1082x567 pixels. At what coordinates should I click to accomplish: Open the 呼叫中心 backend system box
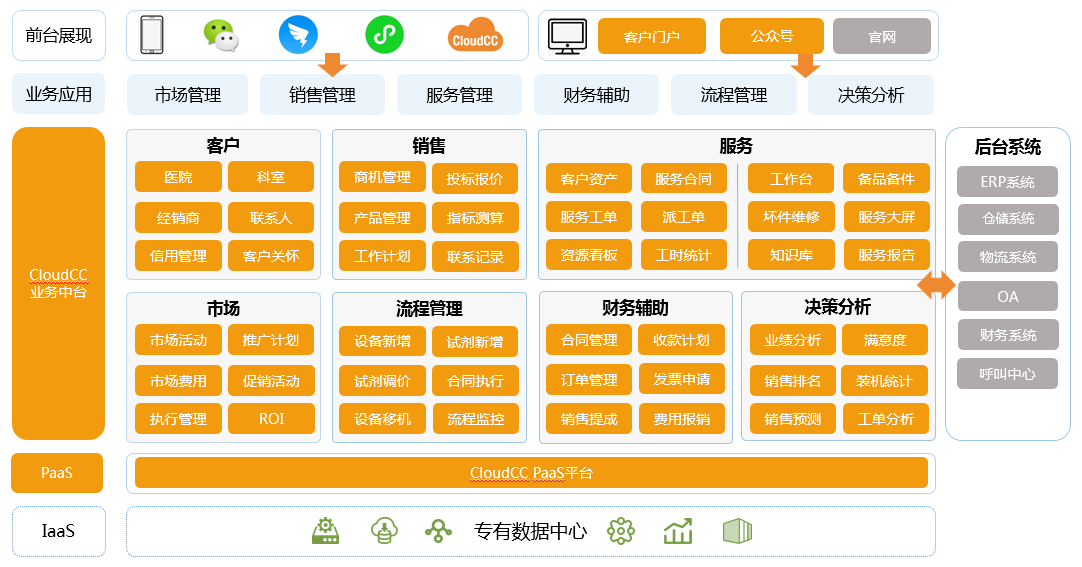coord(1007,374)
